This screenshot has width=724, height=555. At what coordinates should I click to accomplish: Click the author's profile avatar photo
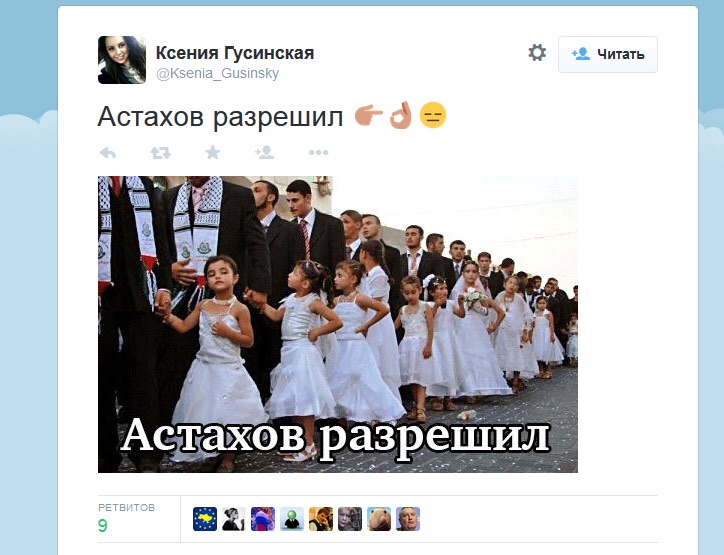pyautogui.click(x=122, y=60)
